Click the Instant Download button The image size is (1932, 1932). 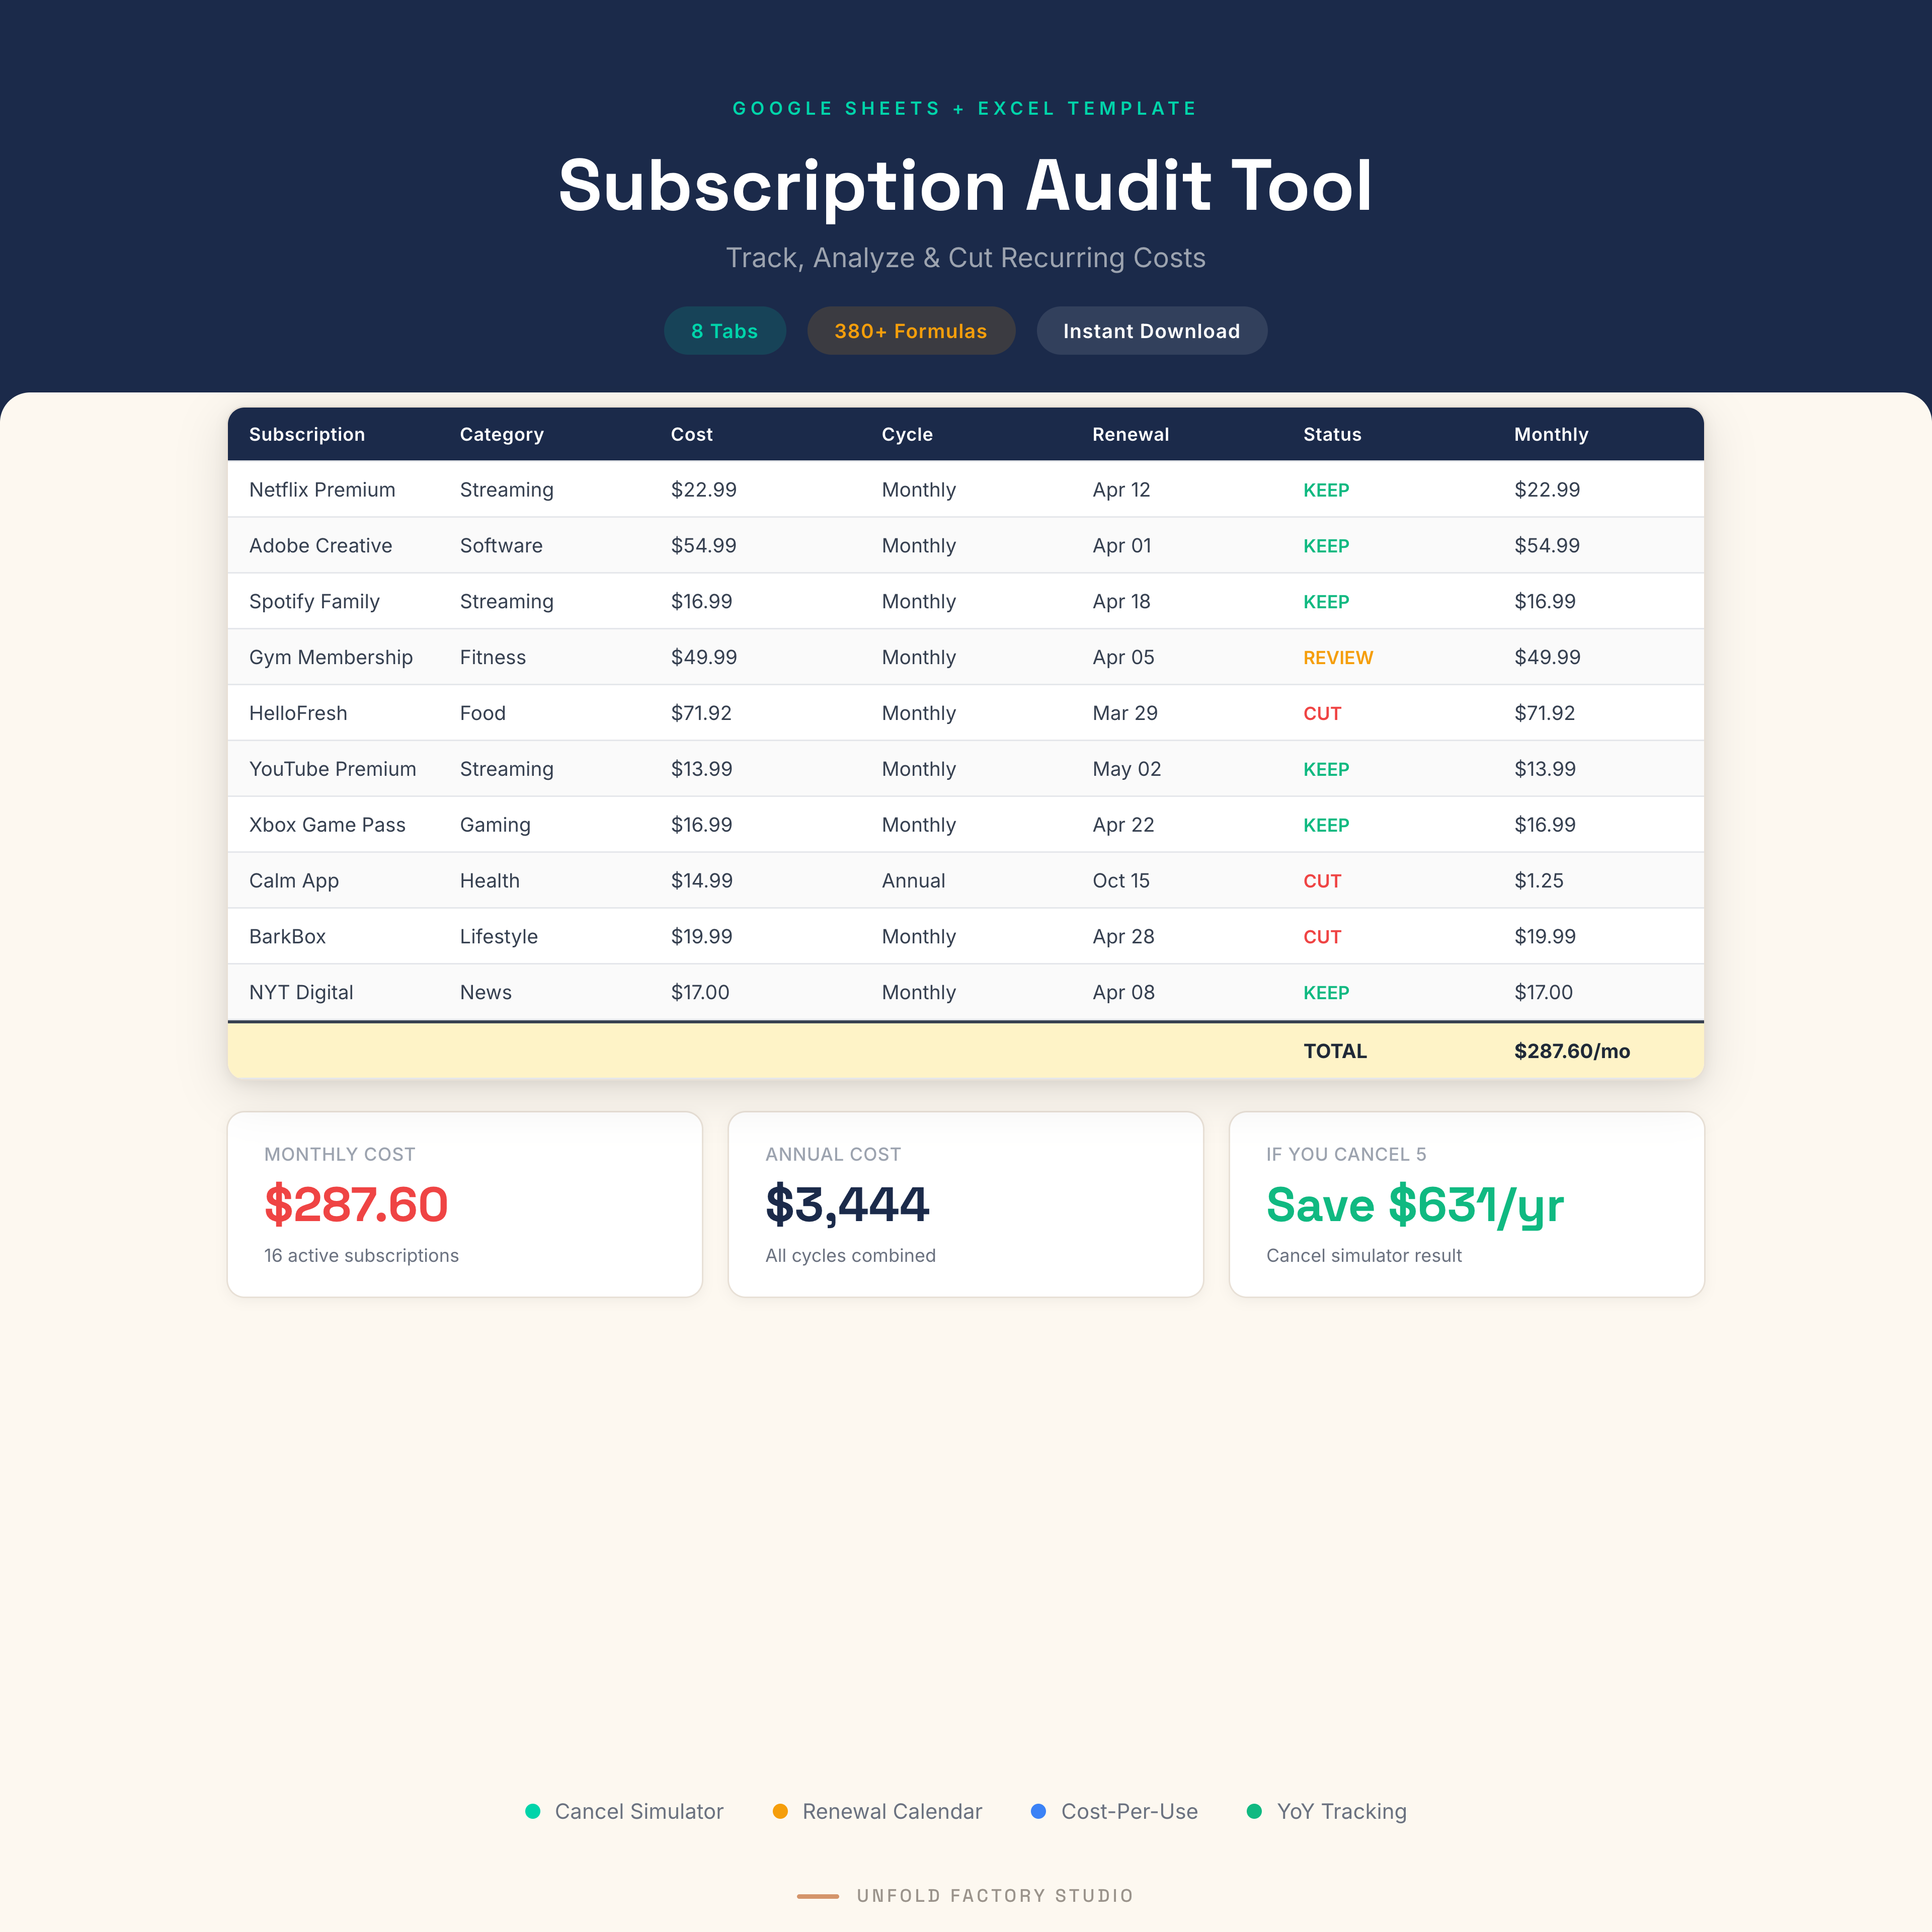[x=1151, y=330]
